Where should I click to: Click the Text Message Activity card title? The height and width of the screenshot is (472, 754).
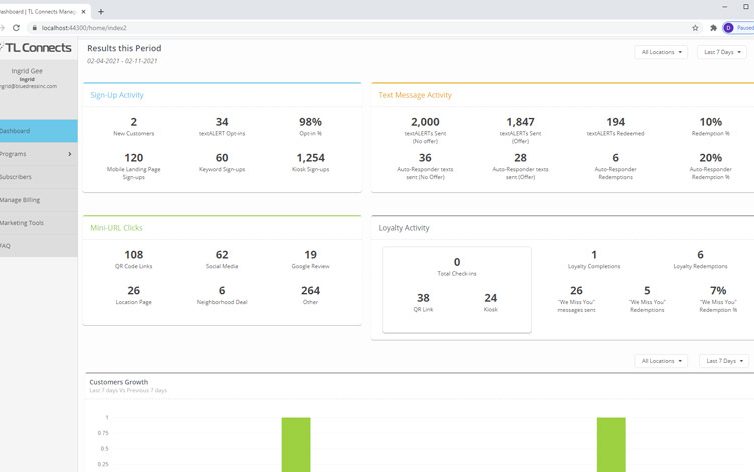[x=415, y=95]
